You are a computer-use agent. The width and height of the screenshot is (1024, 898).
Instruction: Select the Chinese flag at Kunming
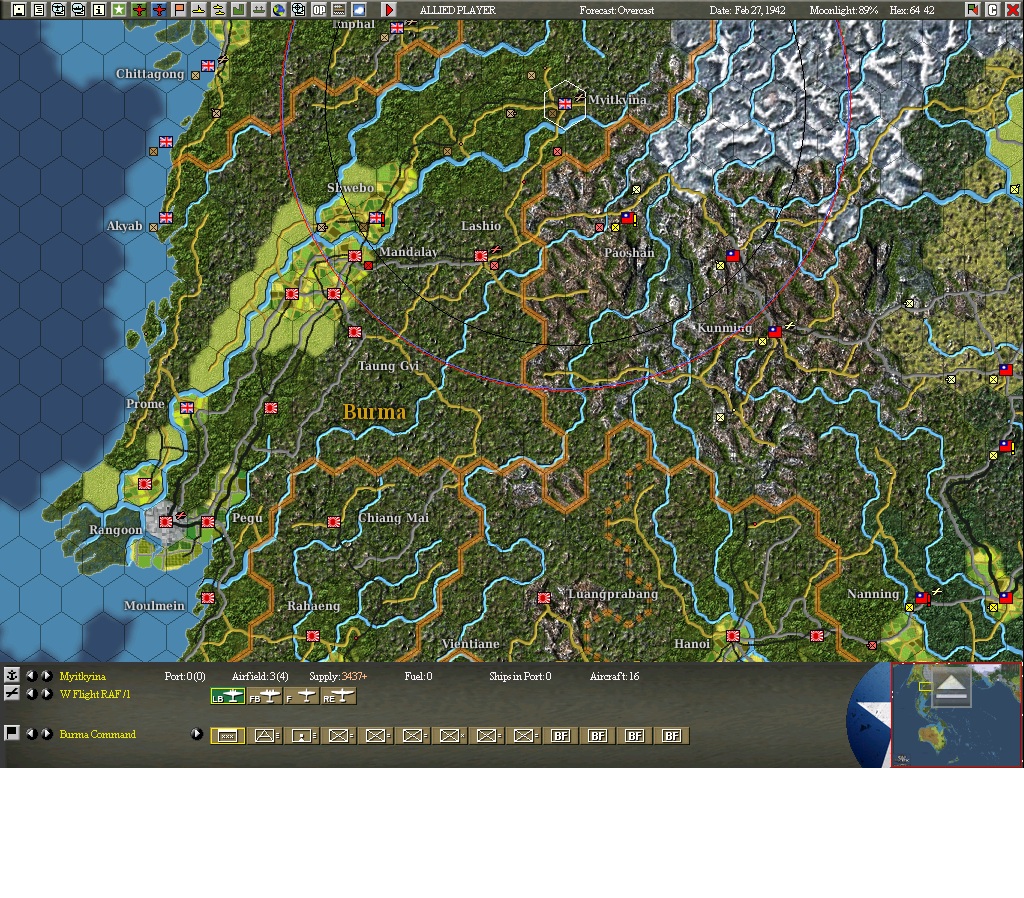775,332
